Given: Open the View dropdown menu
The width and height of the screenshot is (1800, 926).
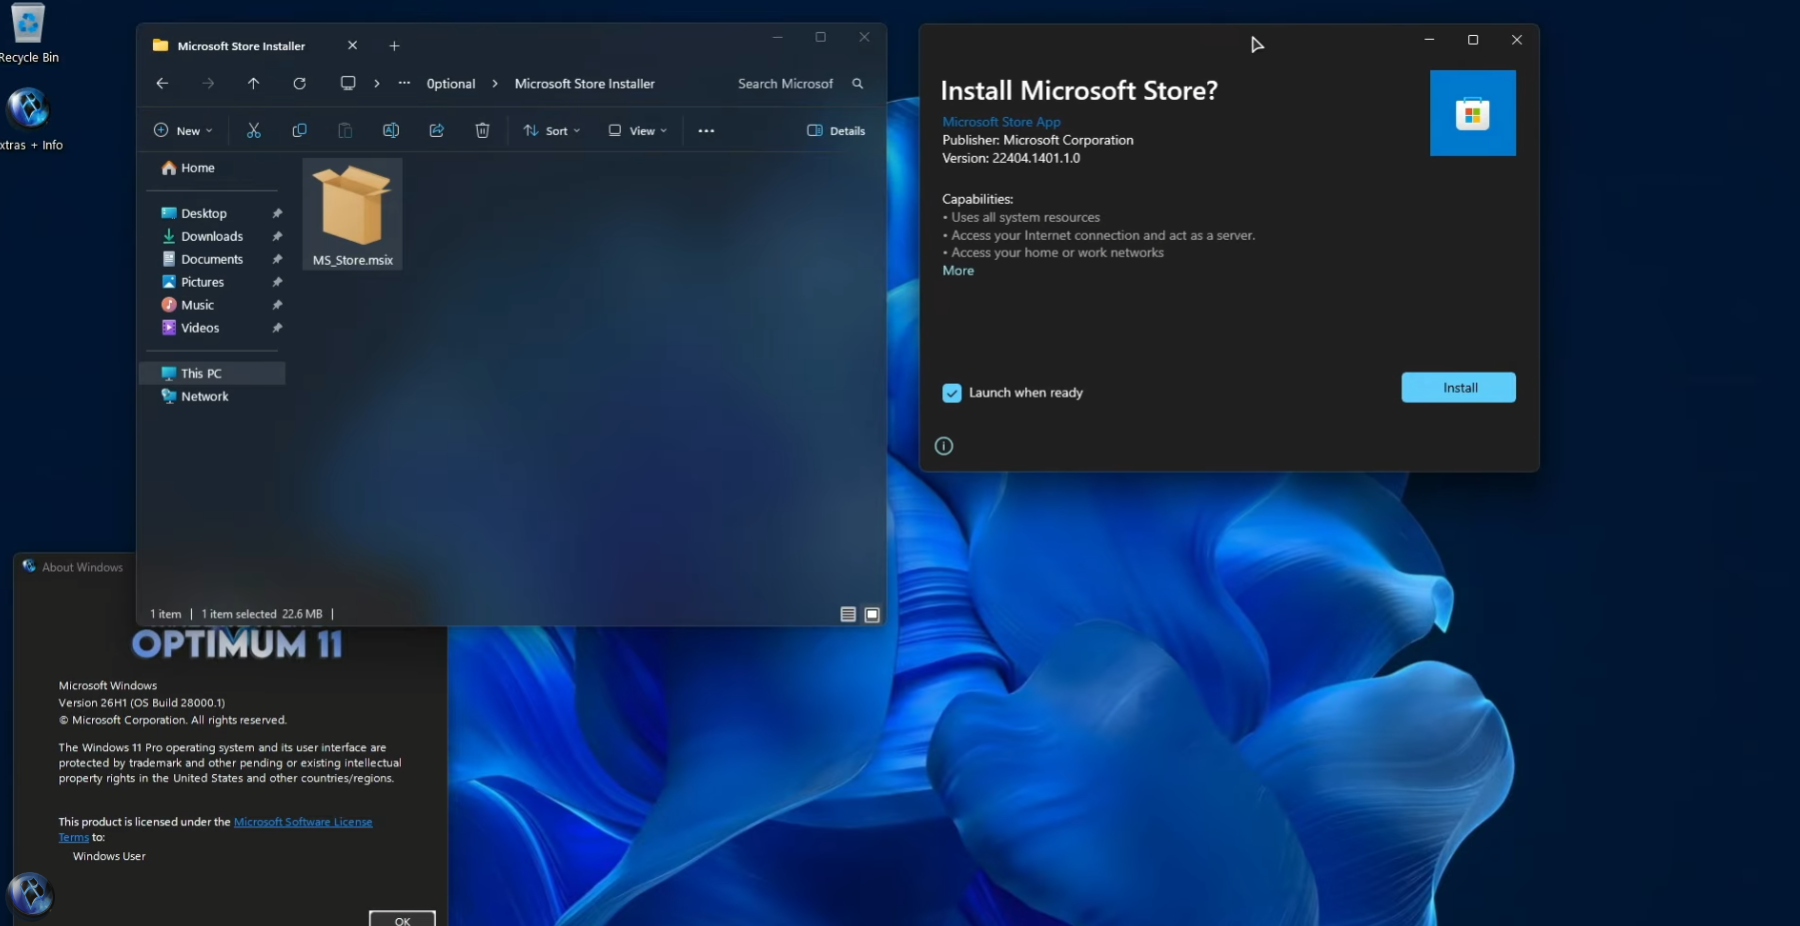Looking at the screenshot, I should coord(637,131).
